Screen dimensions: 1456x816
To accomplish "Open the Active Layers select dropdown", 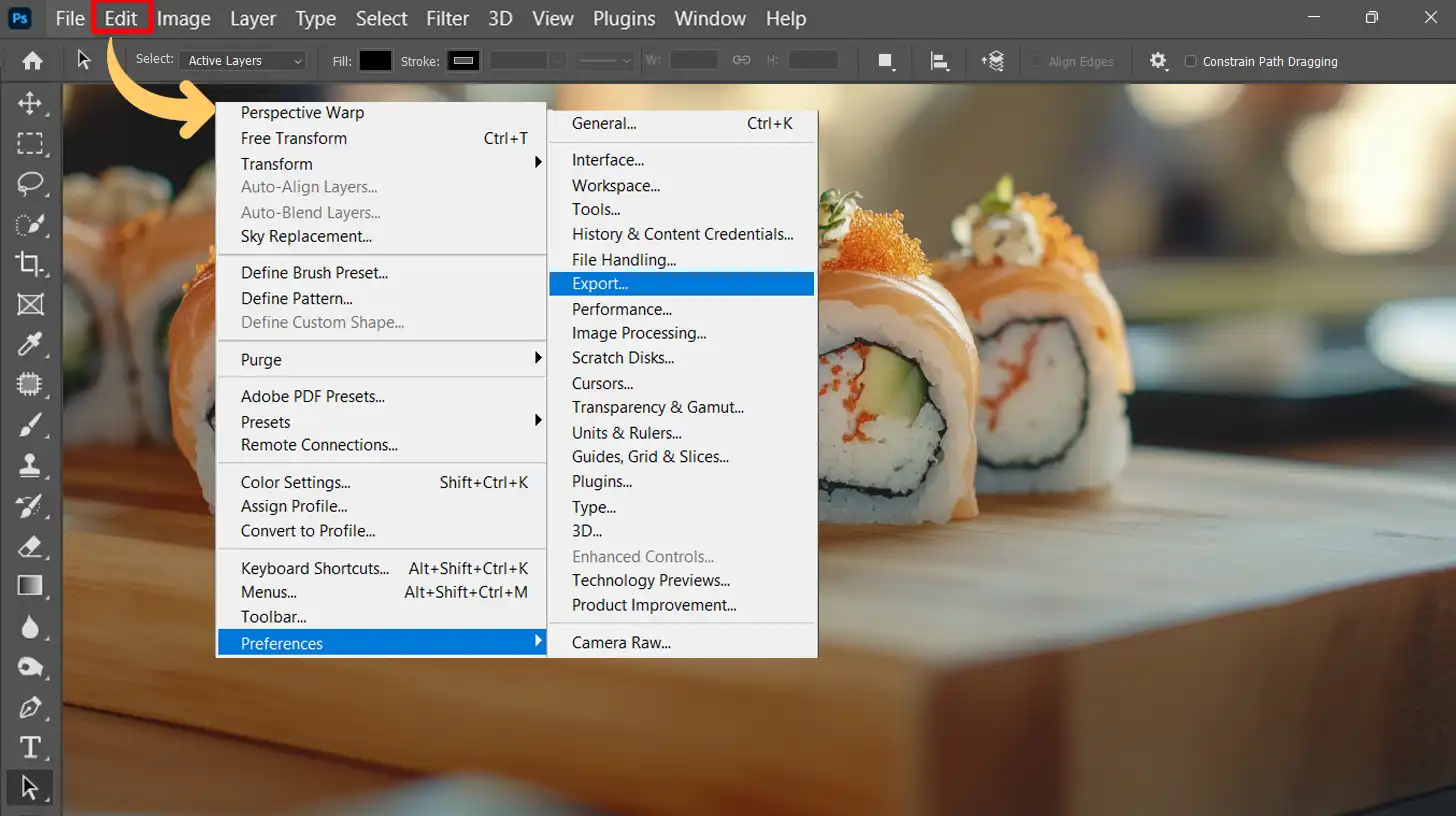I will coord(243,61).
